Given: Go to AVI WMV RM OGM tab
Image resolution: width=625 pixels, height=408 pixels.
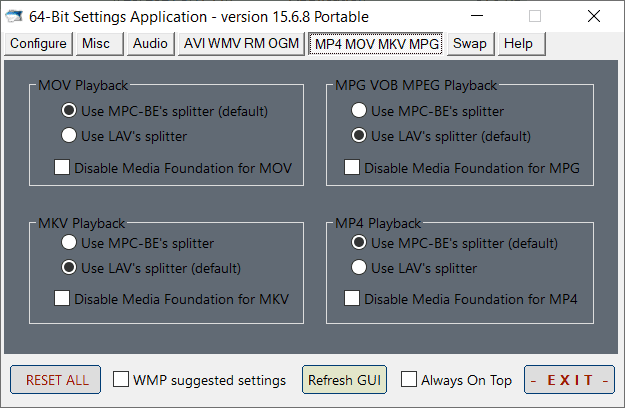Looking at the screenshot, I should pyautogui.click(x=241, y=44).
